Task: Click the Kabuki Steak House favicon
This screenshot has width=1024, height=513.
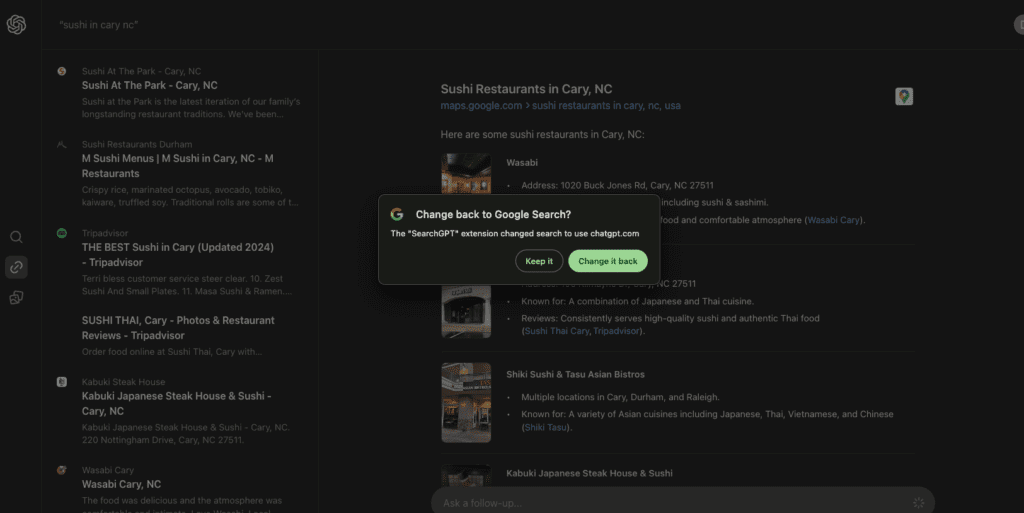Action: [x=61, y=382]
